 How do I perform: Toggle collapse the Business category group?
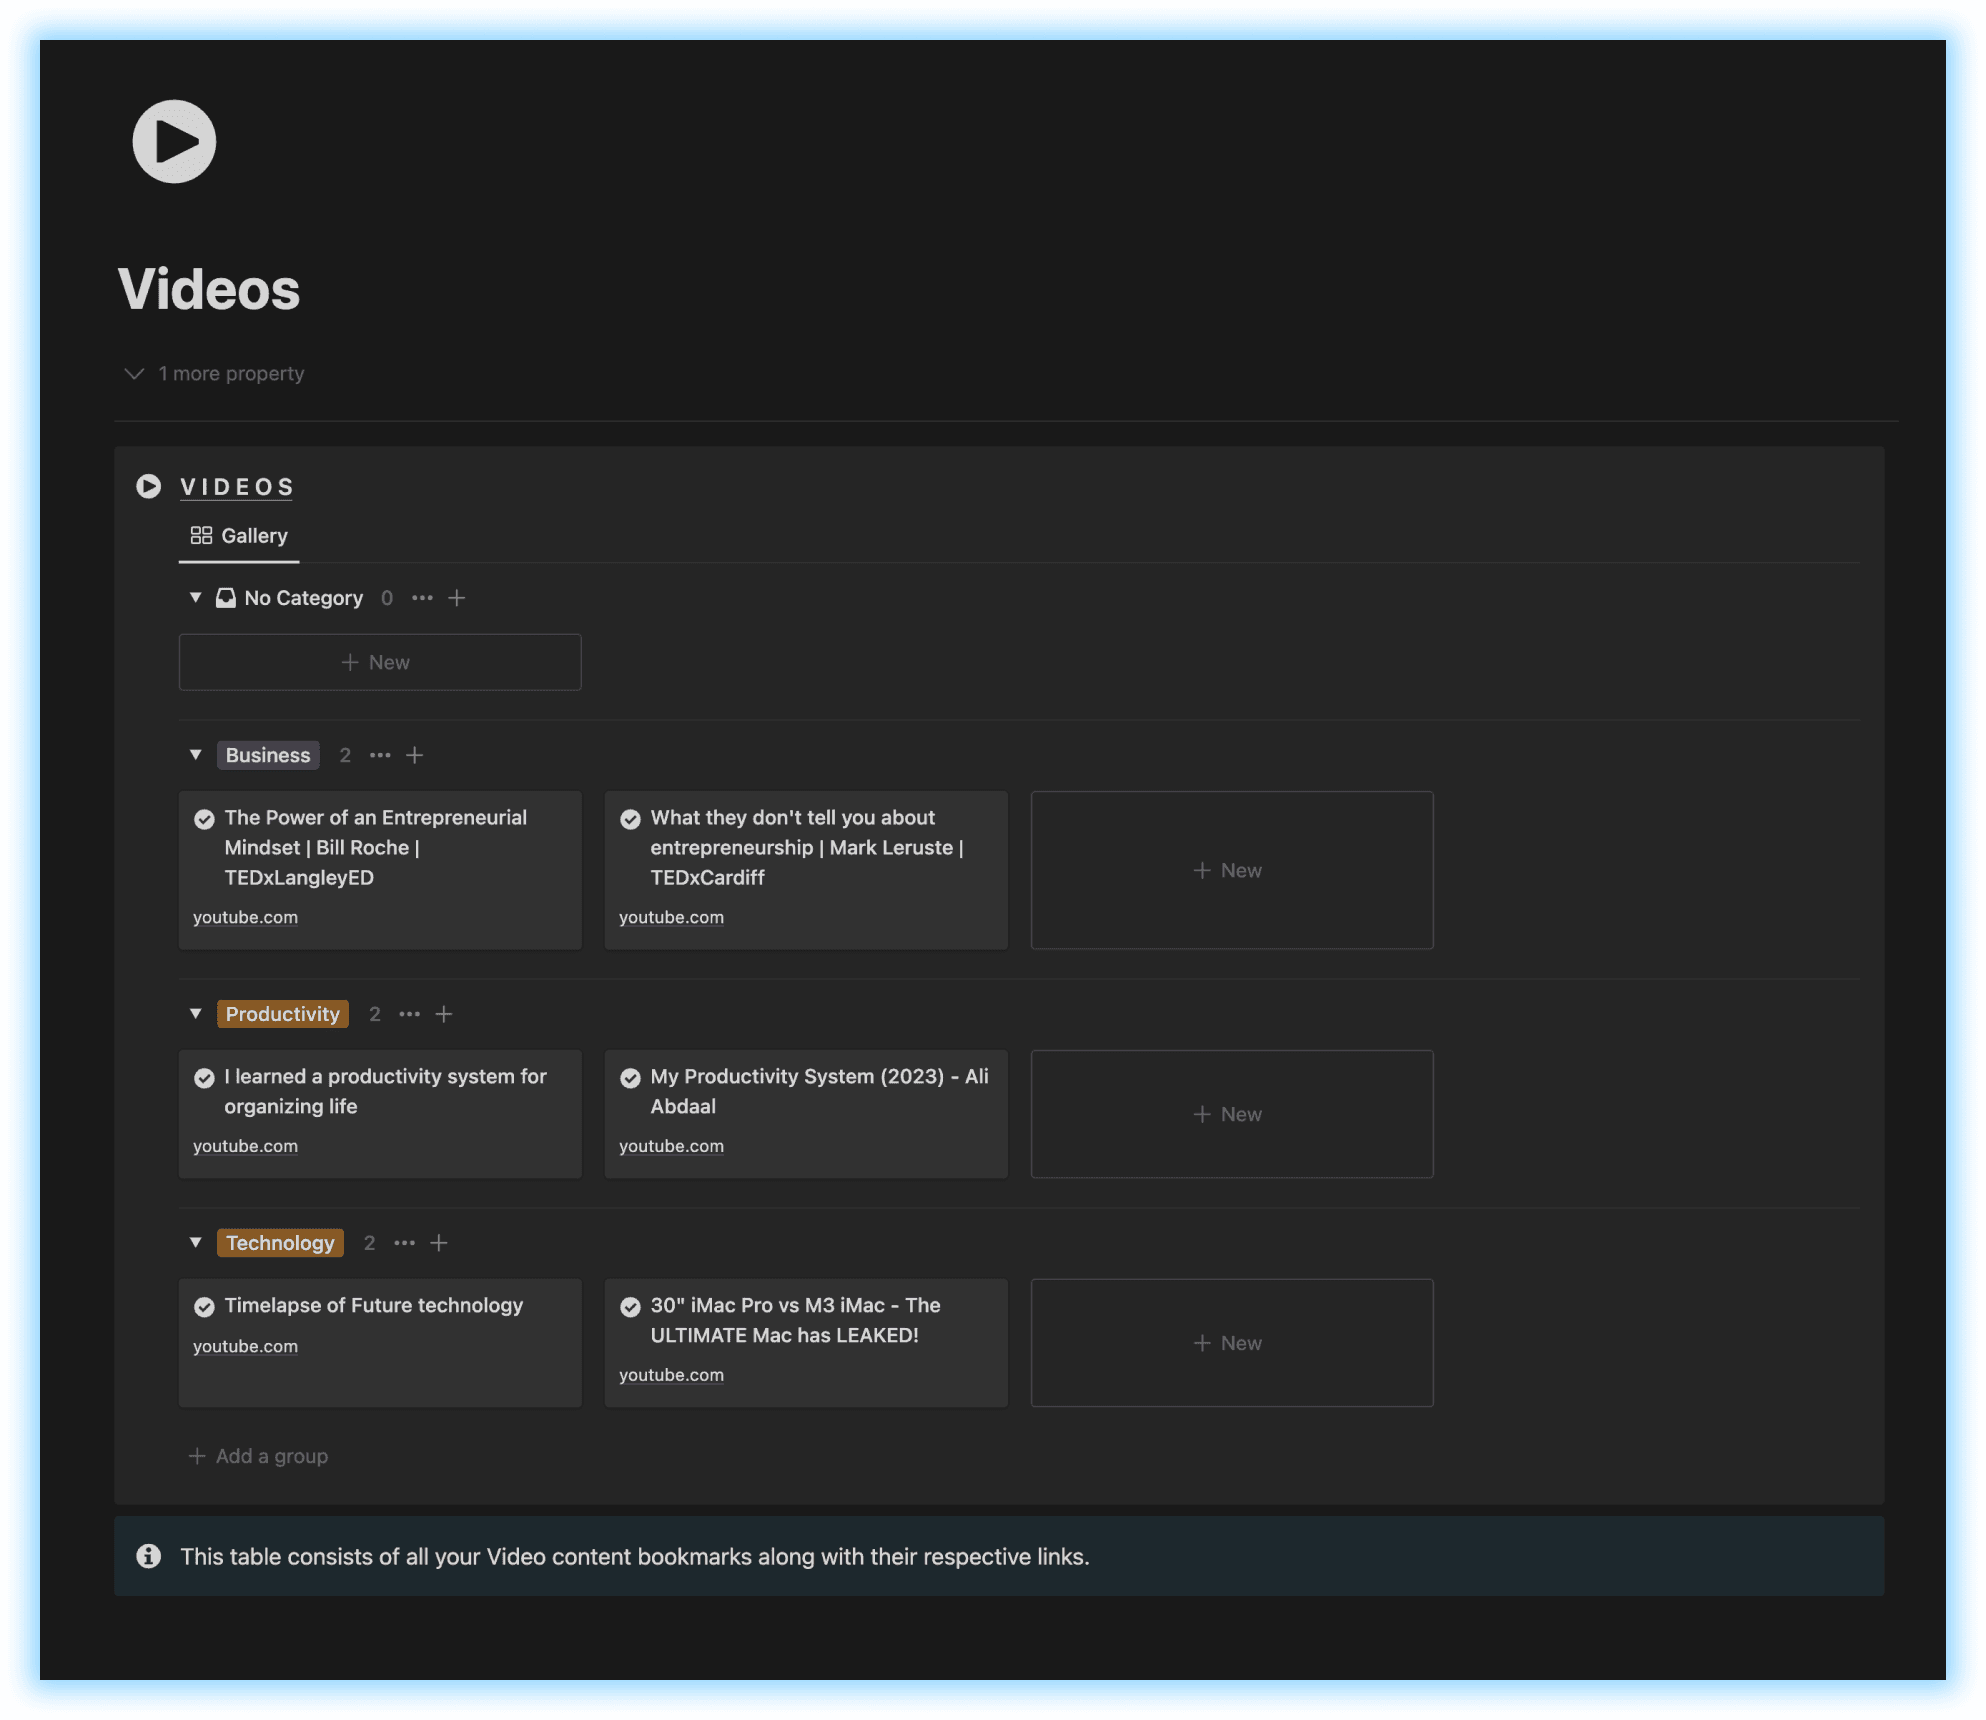(198, 755)
